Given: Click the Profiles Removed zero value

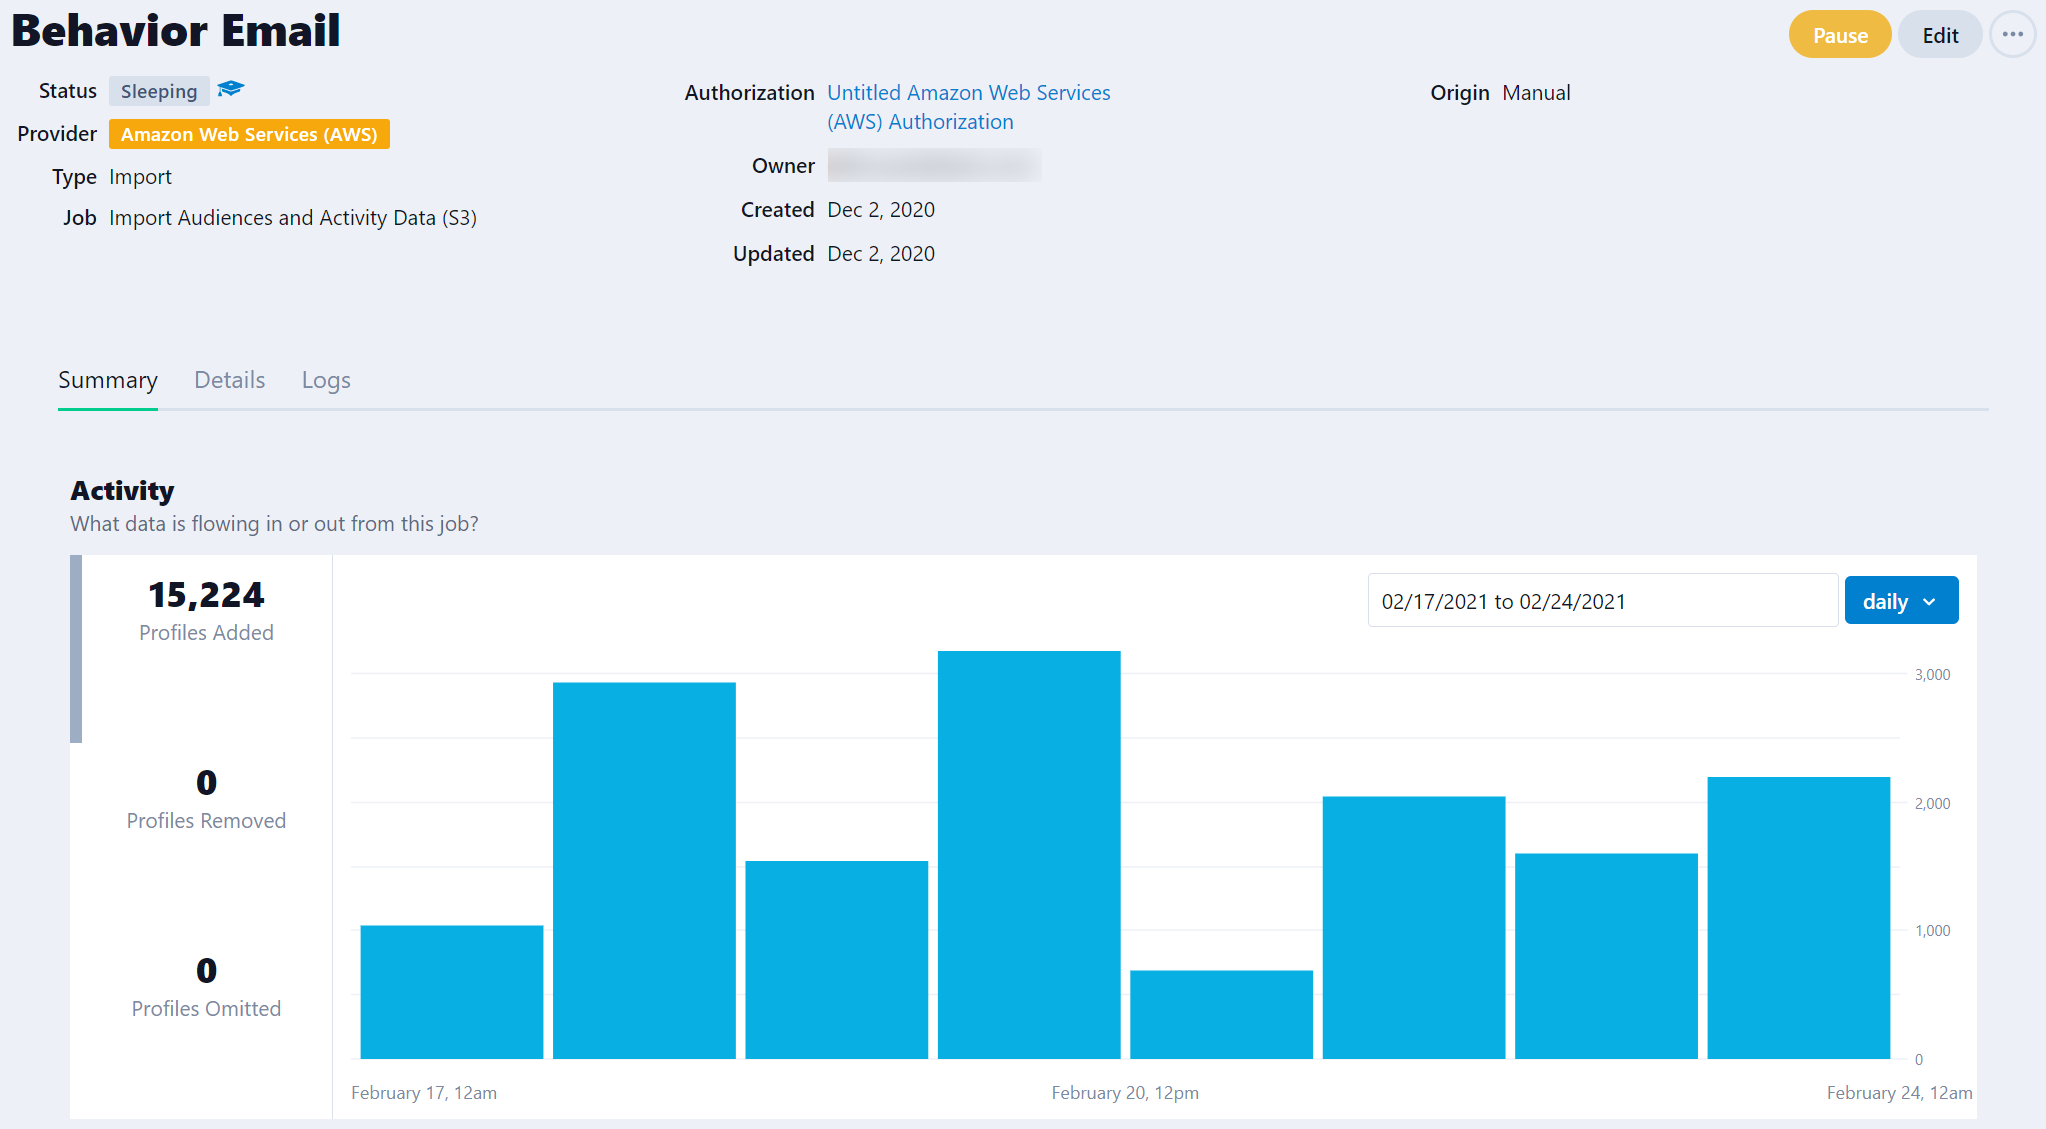Looking at the screenshot, I should point(206,782).
